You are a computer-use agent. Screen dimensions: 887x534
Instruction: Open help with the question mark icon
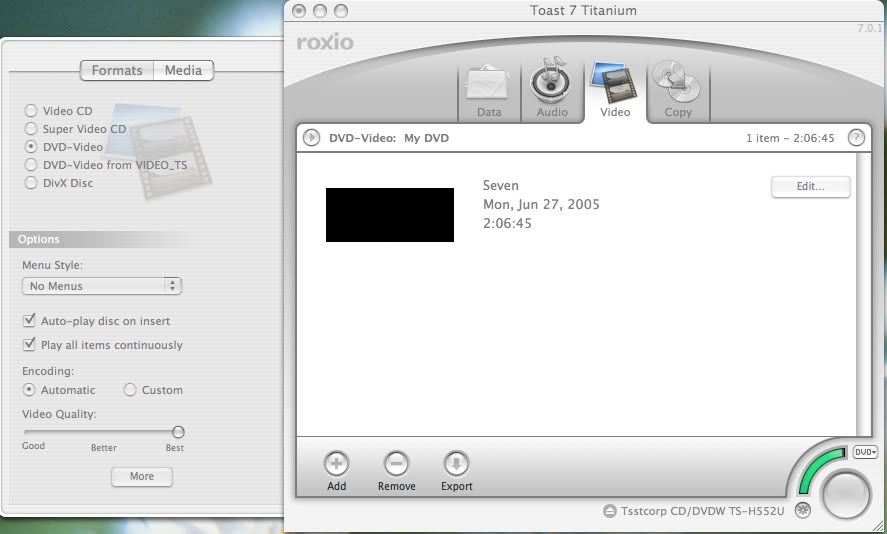coord(856,137)
